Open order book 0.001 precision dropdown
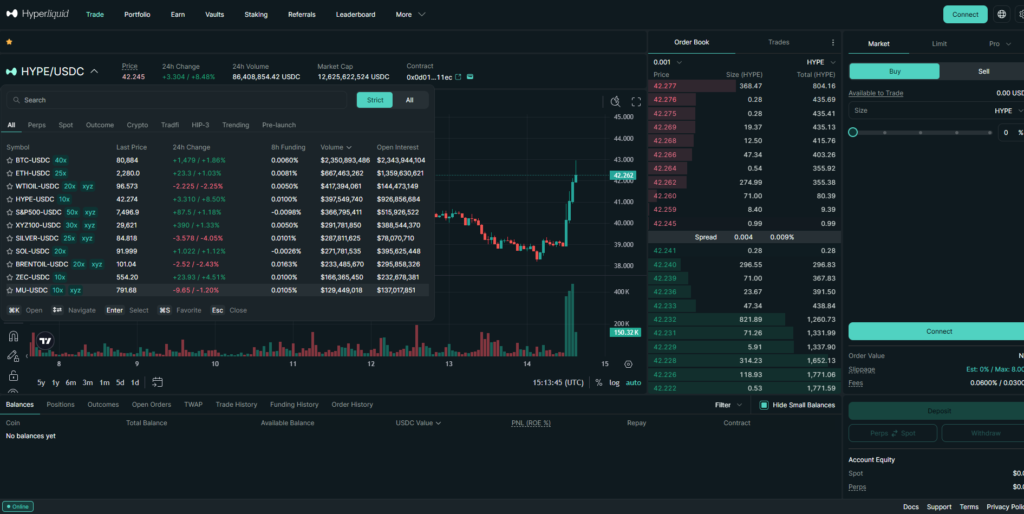This screenshot has width=1024, height=514. click(667, 62)
